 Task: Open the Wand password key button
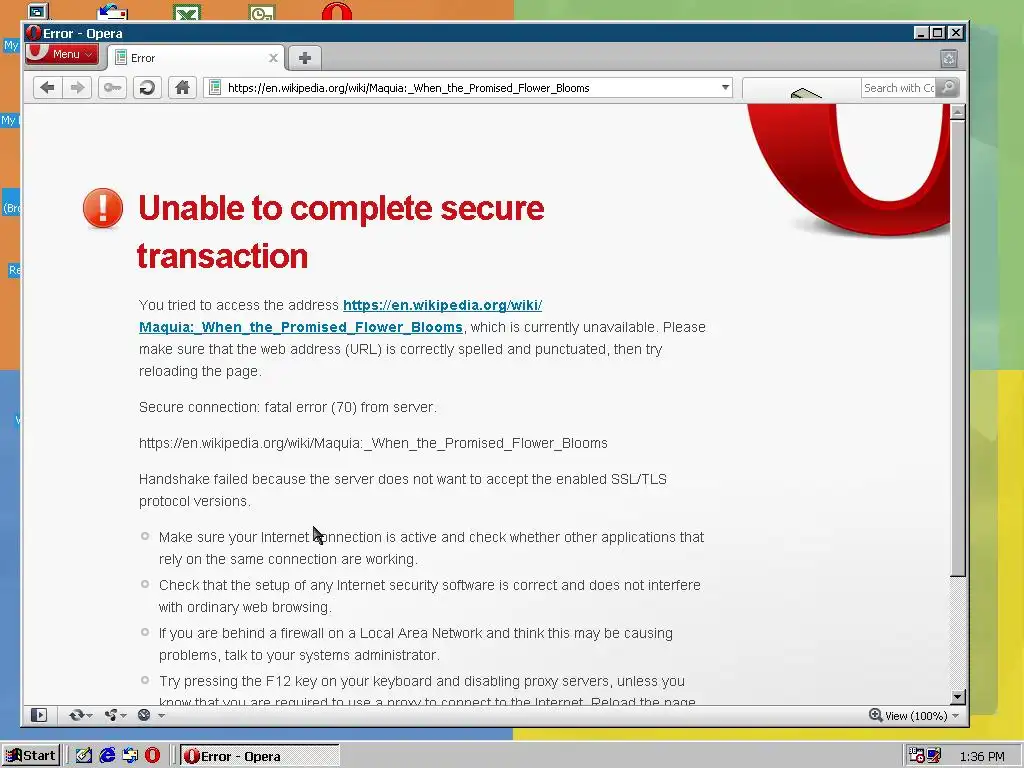click(112, 88)
